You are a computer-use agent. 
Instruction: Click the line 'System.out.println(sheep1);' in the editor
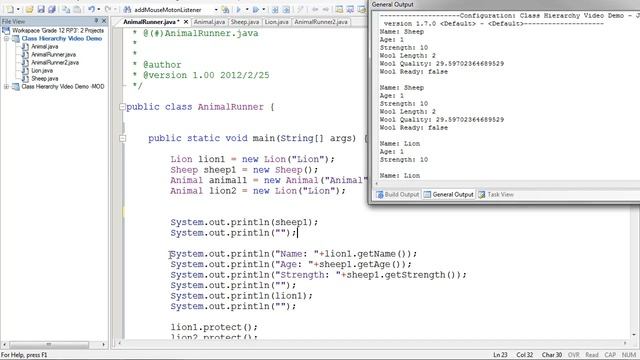244,222
